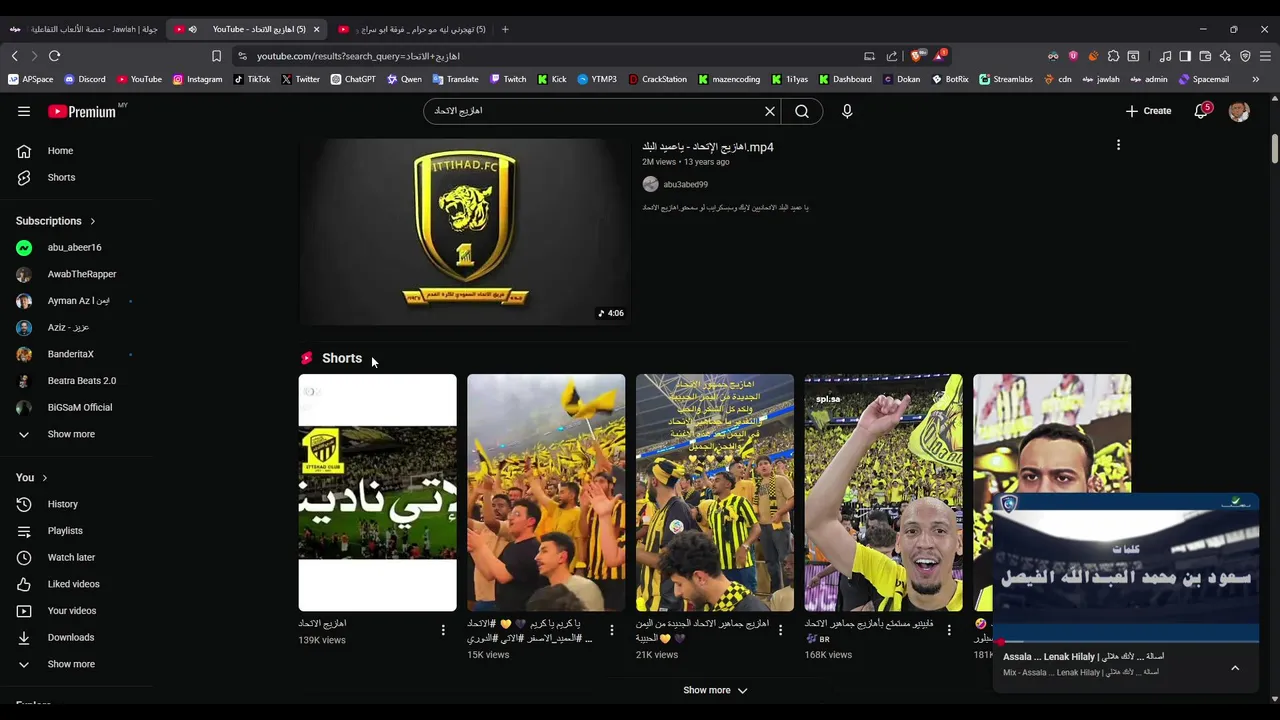The height and width of the screenshot is (720, 1280).
Task: Mute the playing YouTube tab speaker
Action: (192, 29)
